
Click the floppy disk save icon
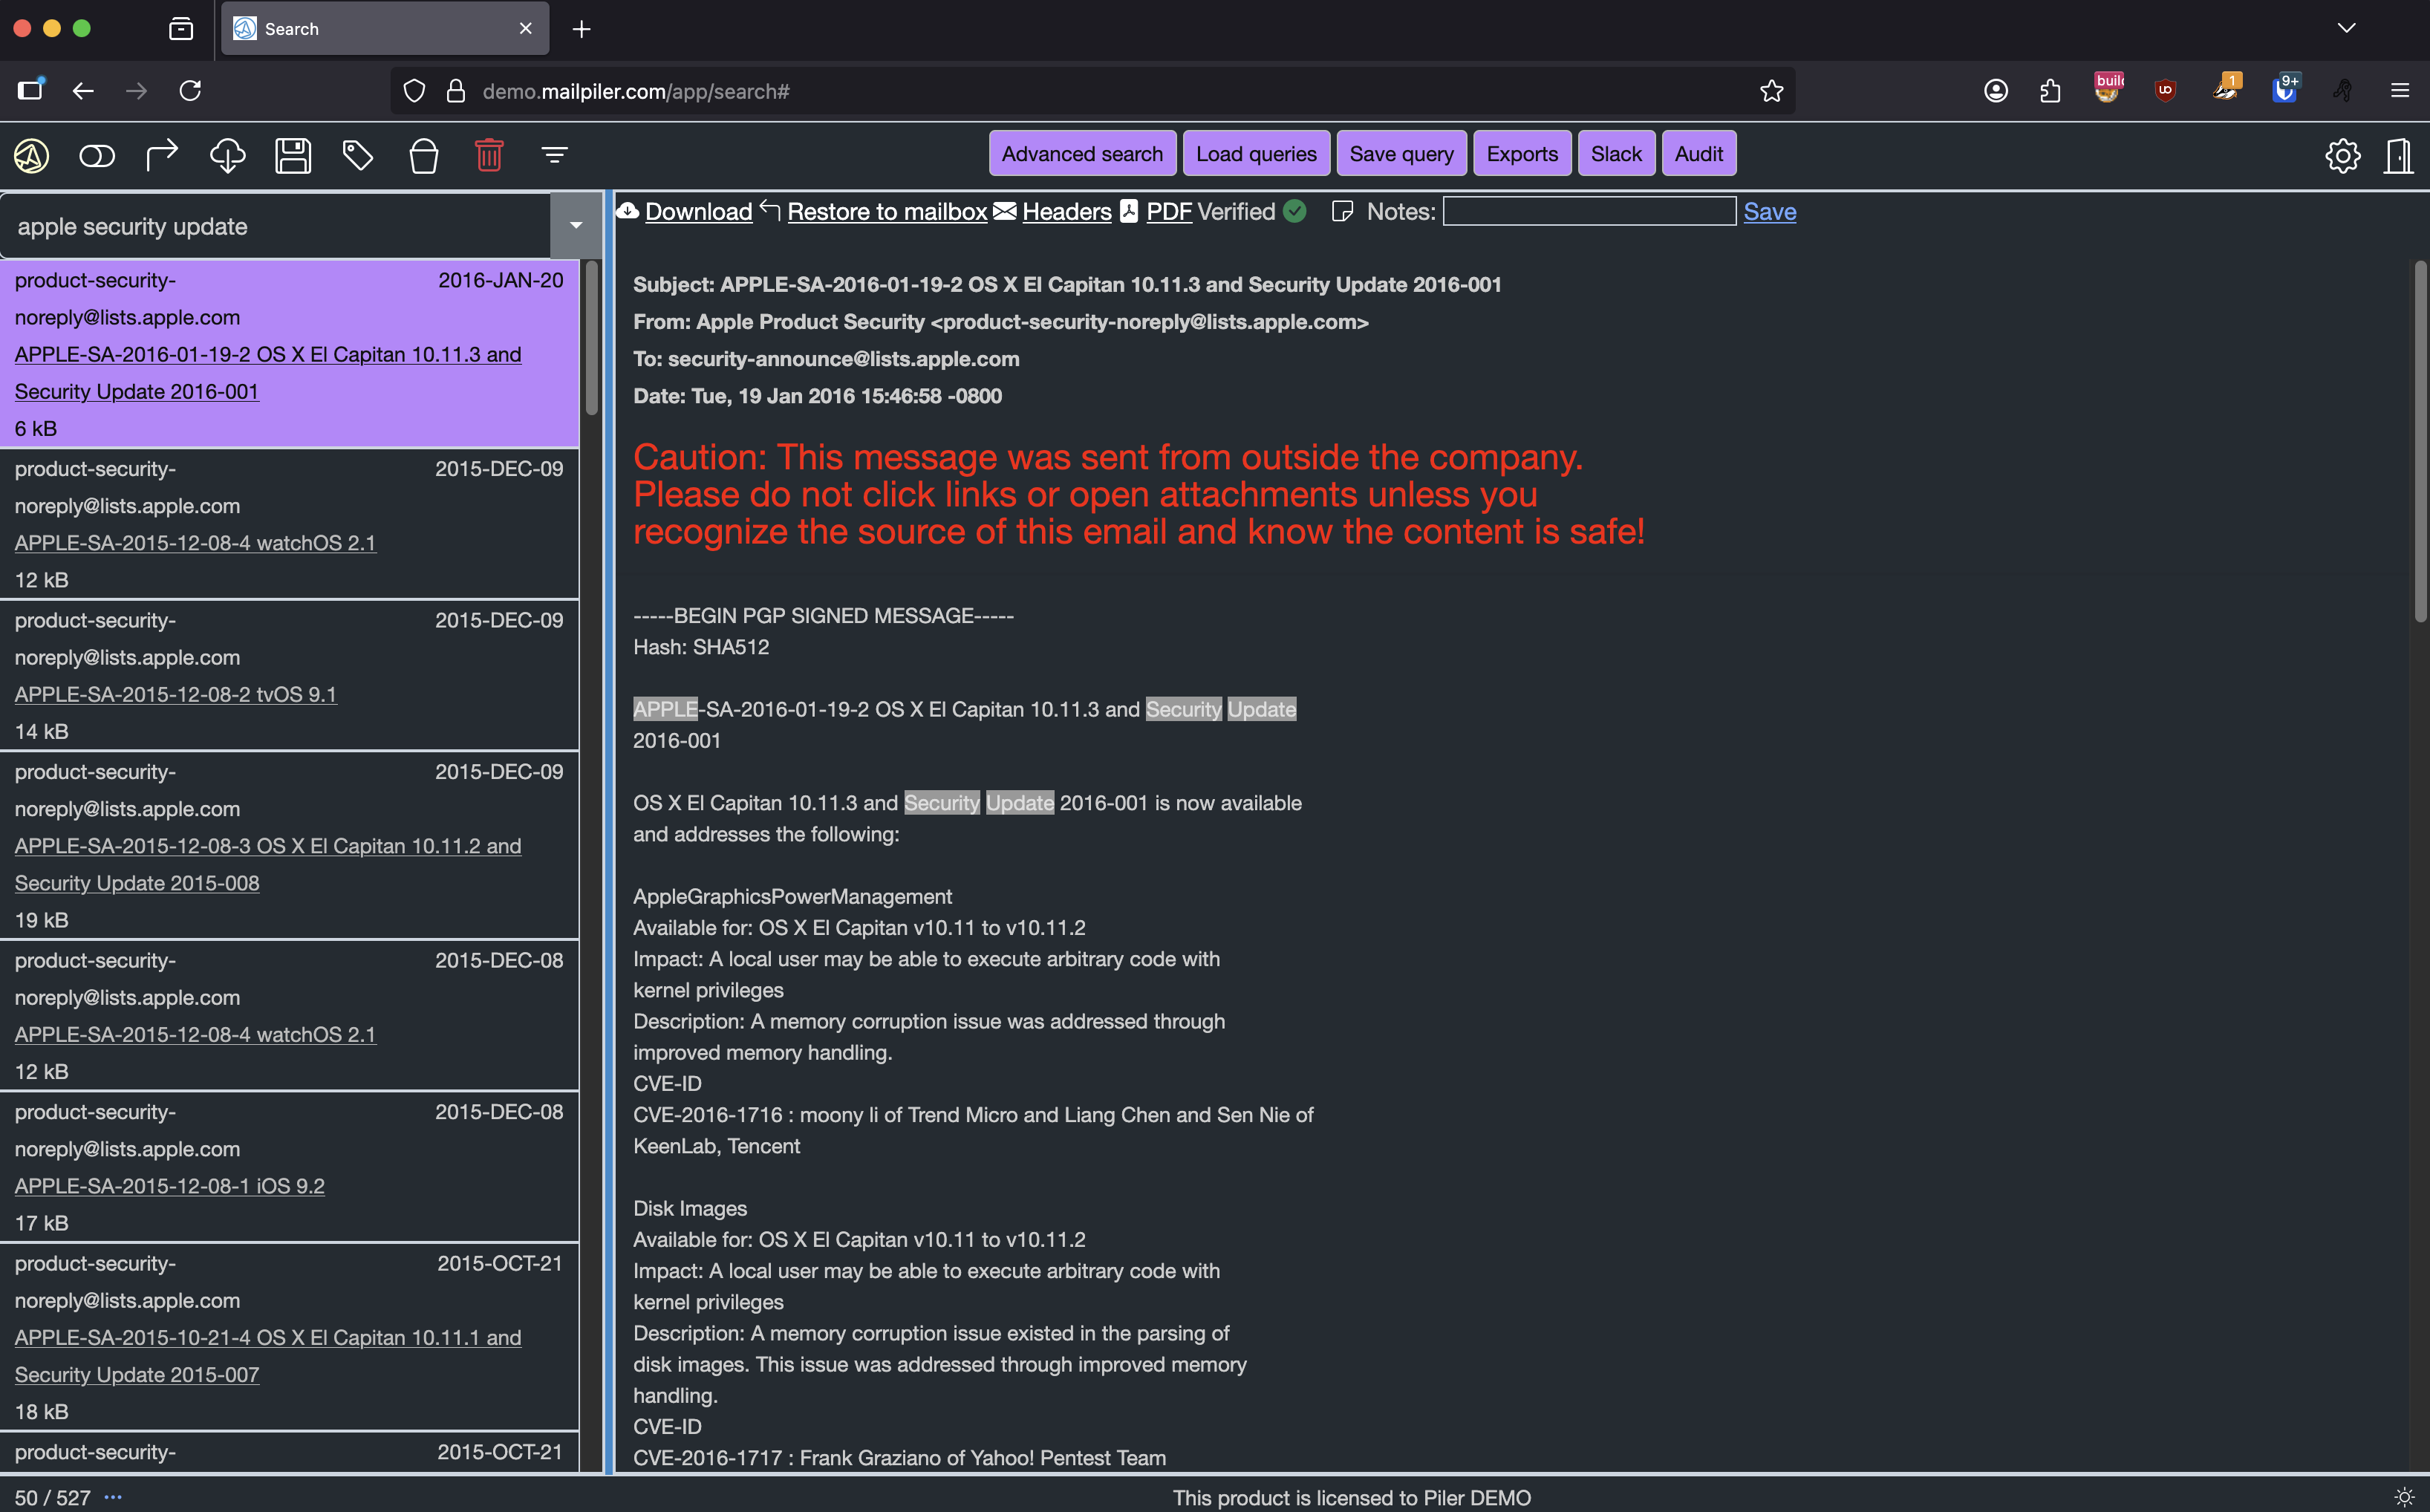[x=293, y=155]
